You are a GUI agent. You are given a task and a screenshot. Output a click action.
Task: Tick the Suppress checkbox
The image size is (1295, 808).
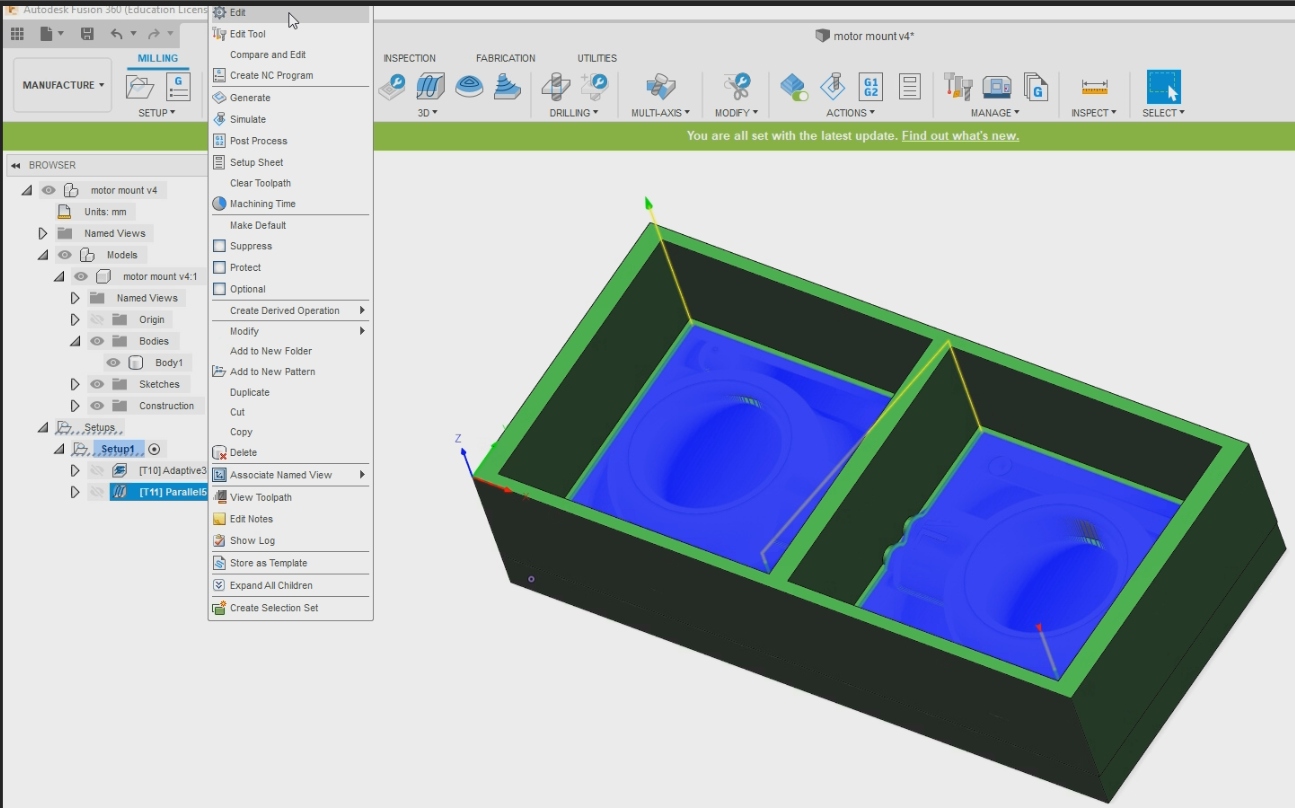pos(220,246)
